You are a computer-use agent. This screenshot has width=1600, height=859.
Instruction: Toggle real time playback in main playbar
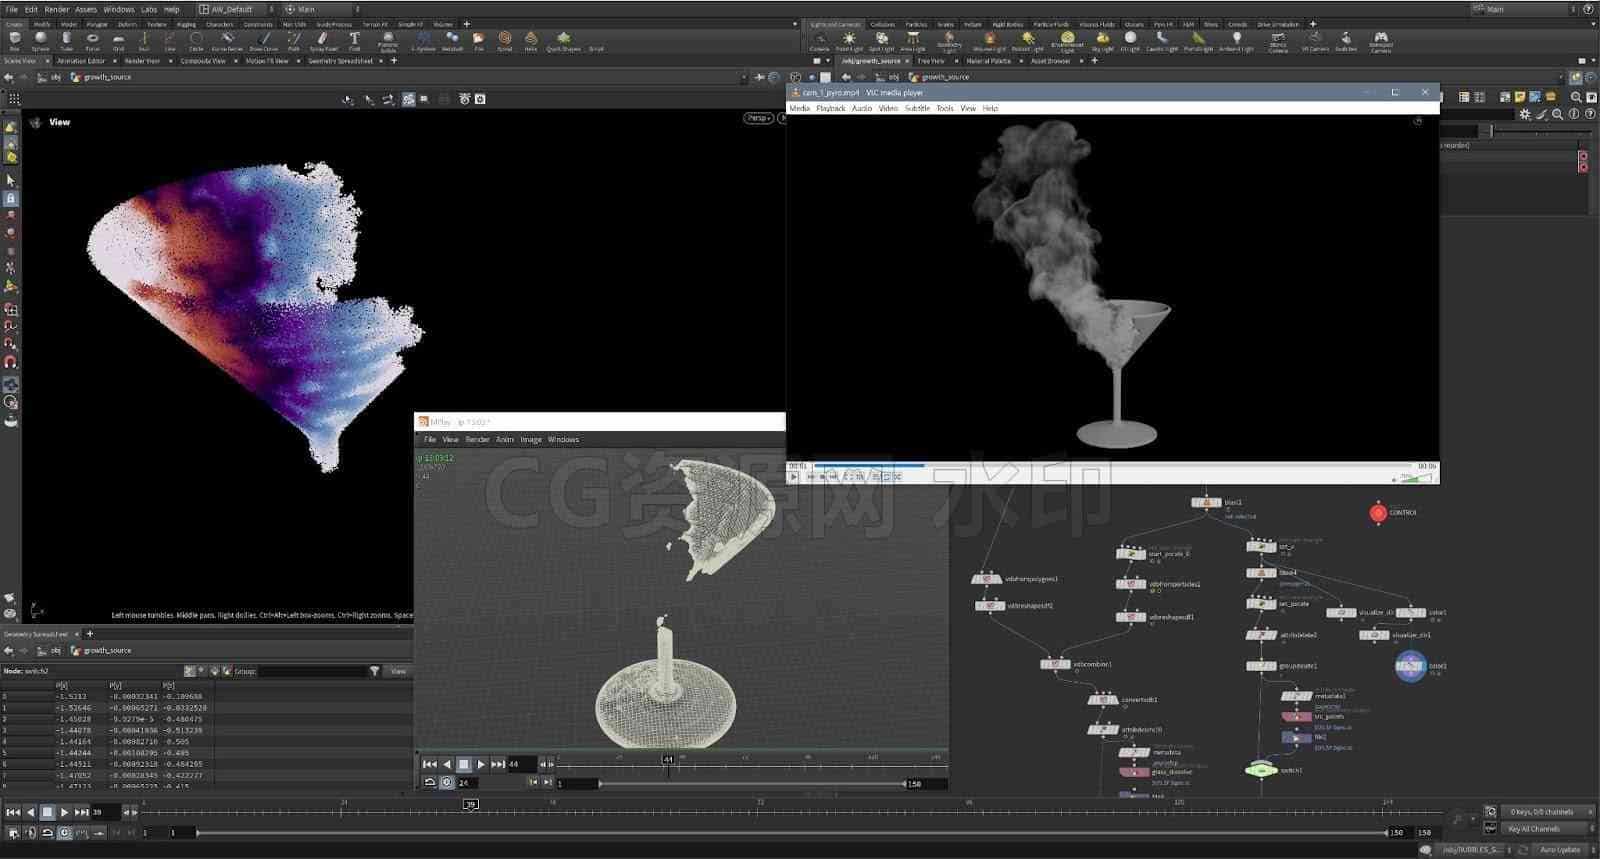click(65, 832)
